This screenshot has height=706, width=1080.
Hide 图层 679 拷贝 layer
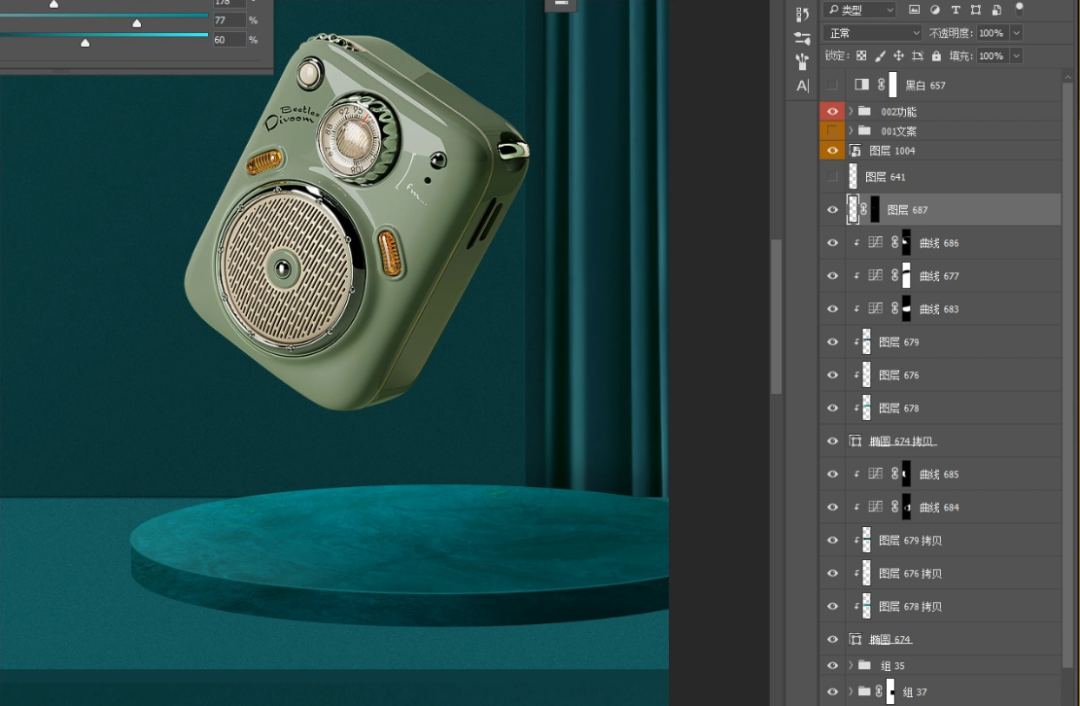click(x=832, y=540)
